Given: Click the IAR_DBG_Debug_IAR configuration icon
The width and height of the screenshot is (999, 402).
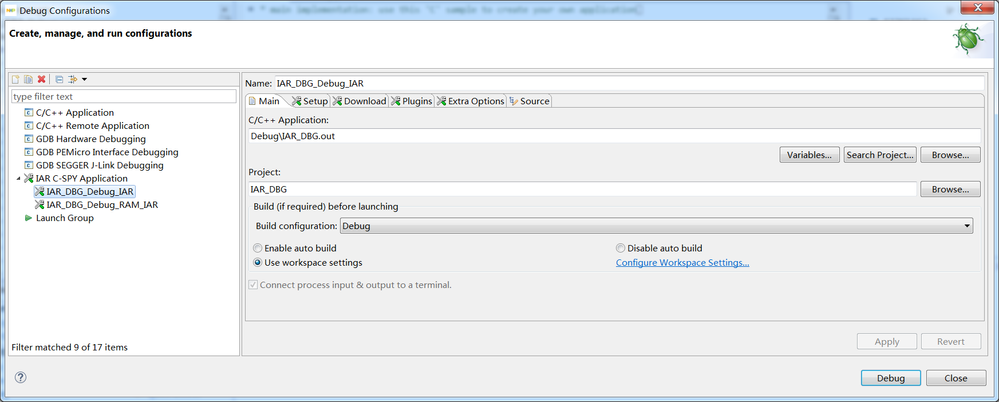Looking at the screenshot, I should (40, 192).
